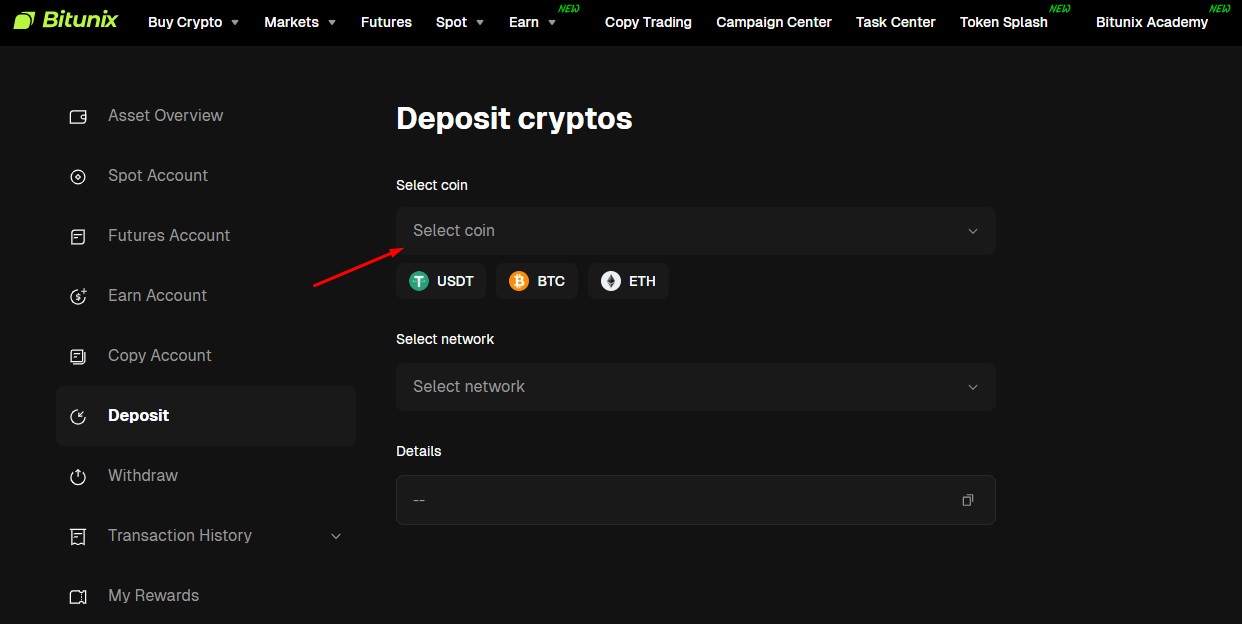The width and height of the screenshot is (1242, 624).
Task: Open the Markets menu in navbar
Action: tap(299, 22)
